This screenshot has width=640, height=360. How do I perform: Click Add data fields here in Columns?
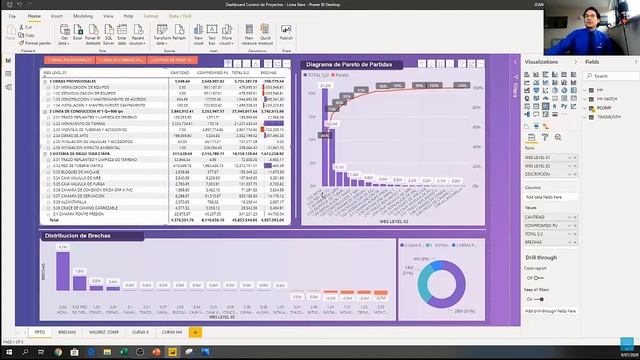coord(551,197)
